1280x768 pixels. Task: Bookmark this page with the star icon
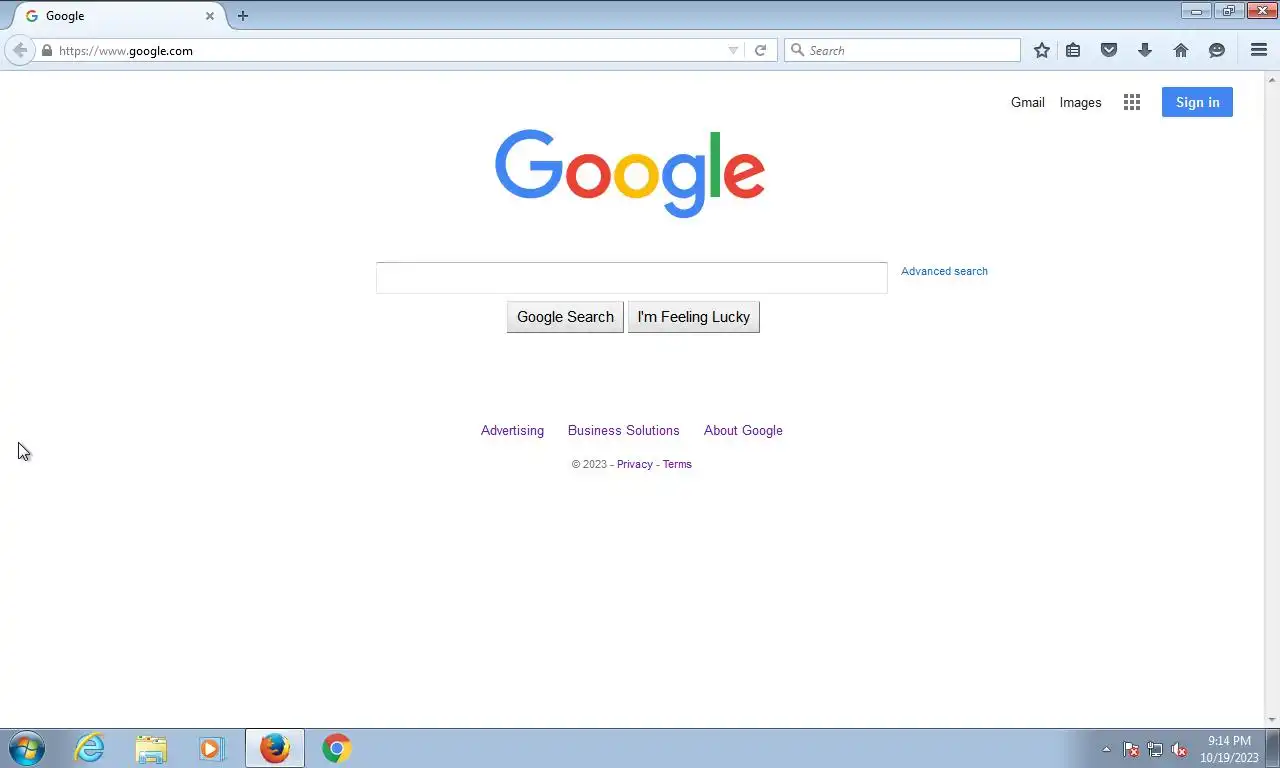[1042, 50]
